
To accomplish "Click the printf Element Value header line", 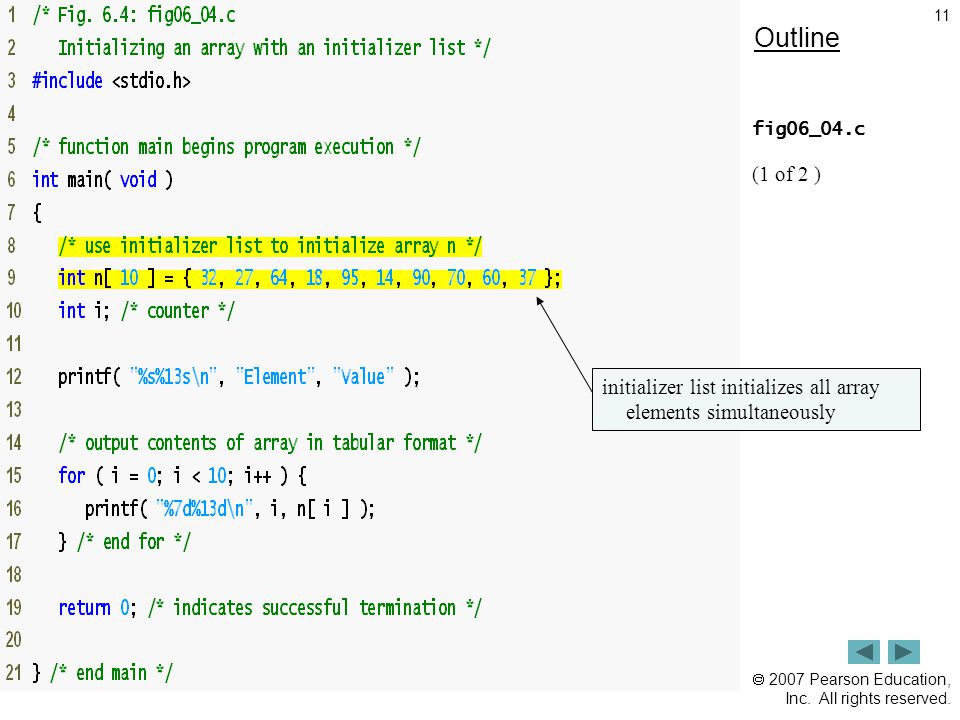I will 239,377.
